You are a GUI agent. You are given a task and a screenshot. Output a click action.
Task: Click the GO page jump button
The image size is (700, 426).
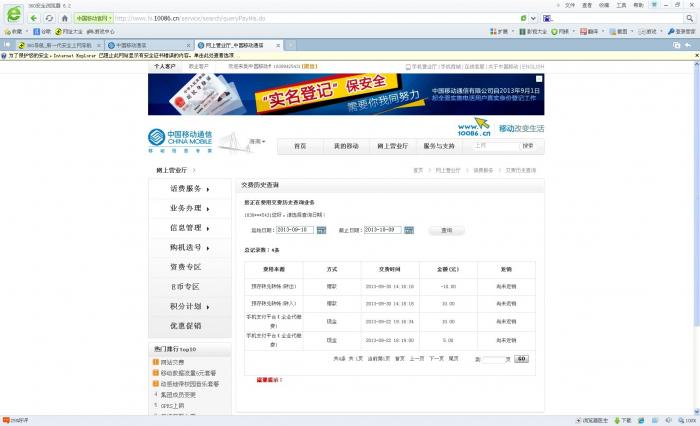click(x=521, y=359)
